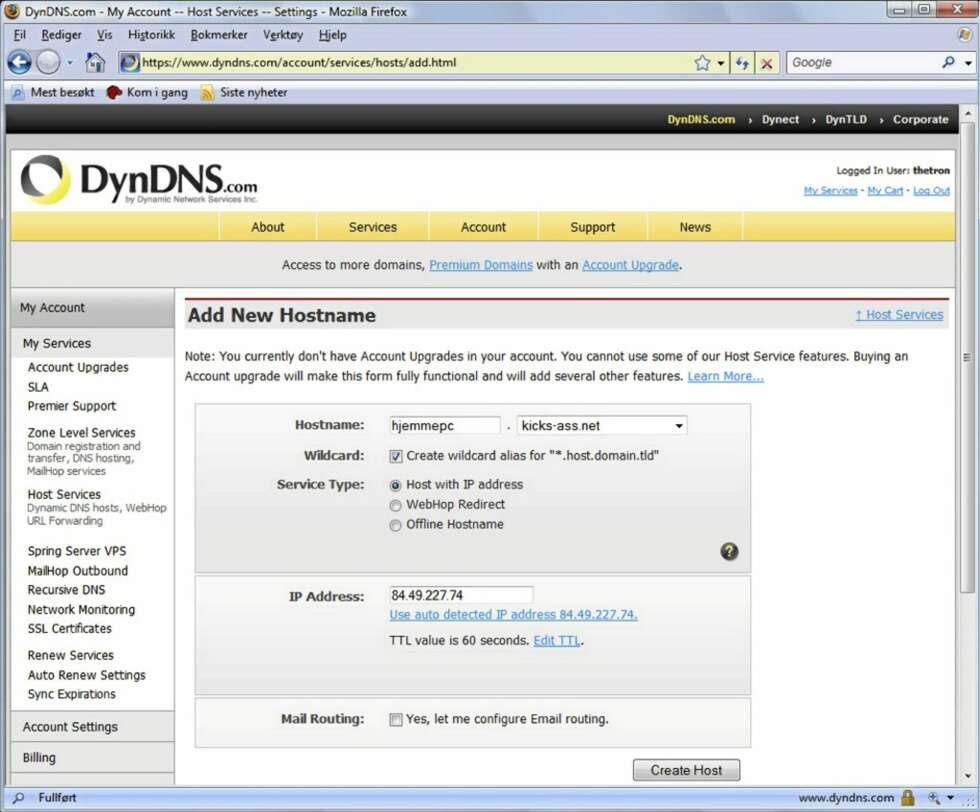Open Host Services in the sidebar
Screen dimensions: 980x812
click(64, 494)
